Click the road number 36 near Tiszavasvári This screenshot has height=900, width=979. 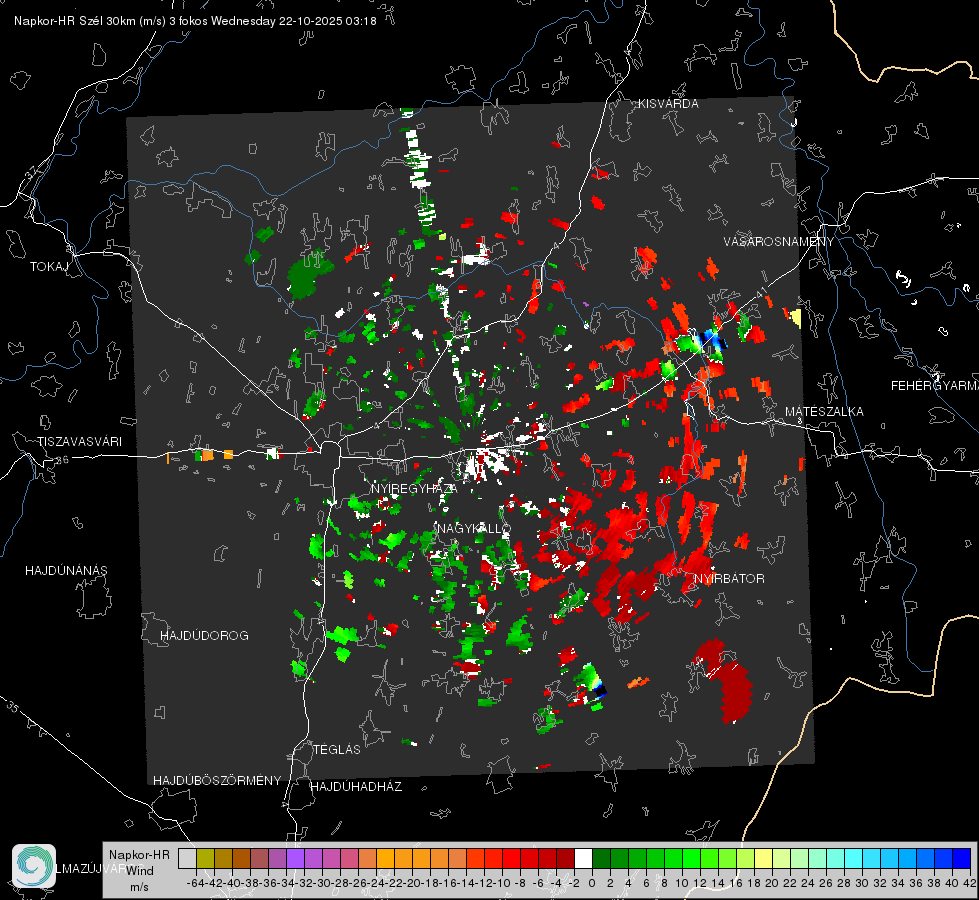point(62,460)
